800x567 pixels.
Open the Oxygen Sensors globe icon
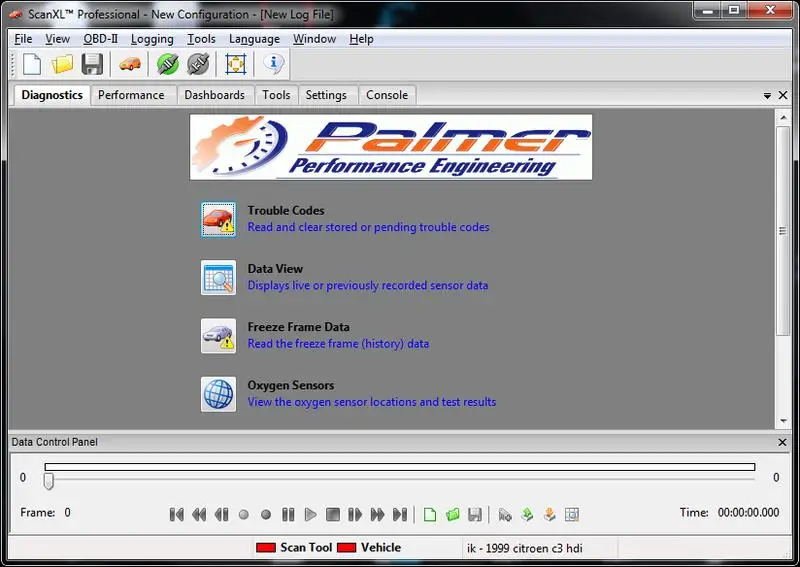(x=218, y=394)
